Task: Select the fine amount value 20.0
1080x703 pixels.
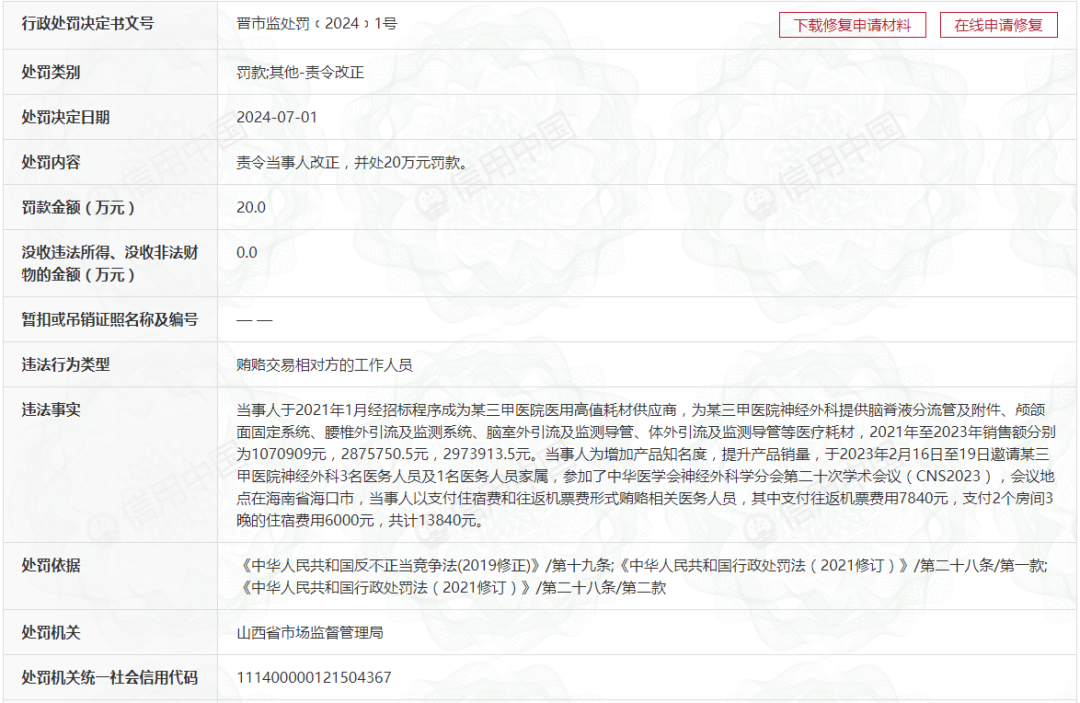Action: [251, 207]
